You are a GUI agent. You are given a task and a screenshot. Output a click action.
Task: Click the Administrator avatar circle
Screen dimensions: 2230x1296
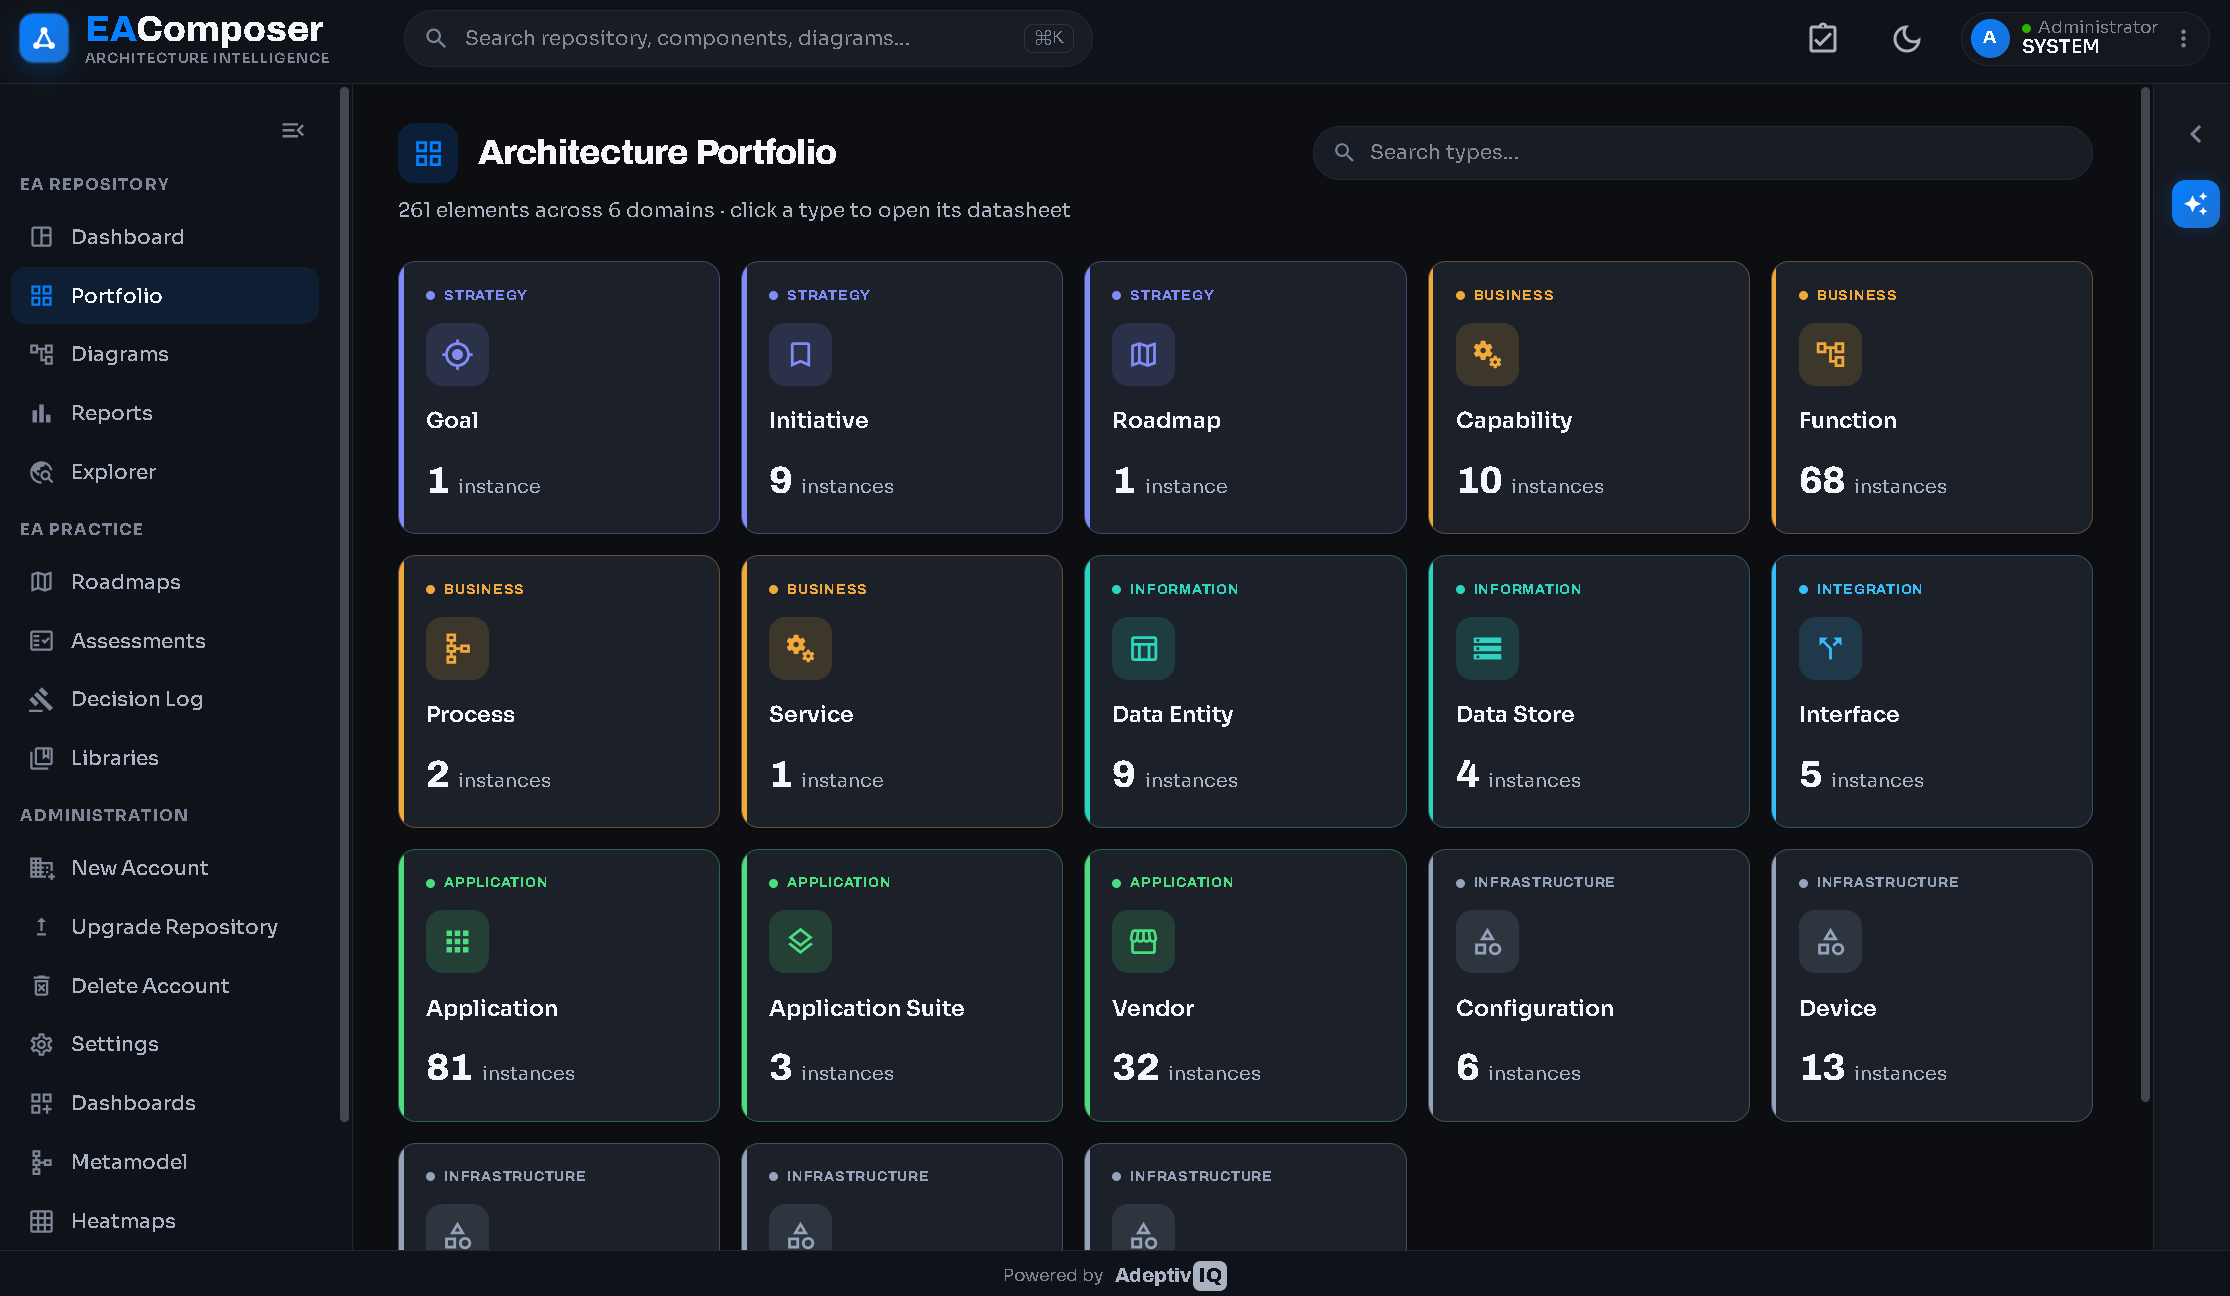click(1990, 38)
